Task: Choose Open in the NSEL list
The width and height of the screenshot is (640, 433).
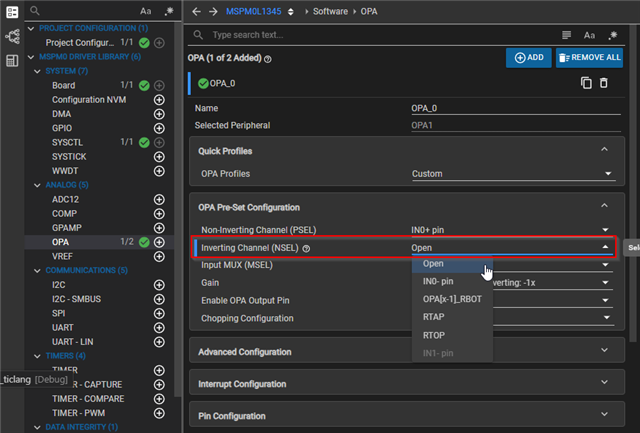Action: [452, 264]
